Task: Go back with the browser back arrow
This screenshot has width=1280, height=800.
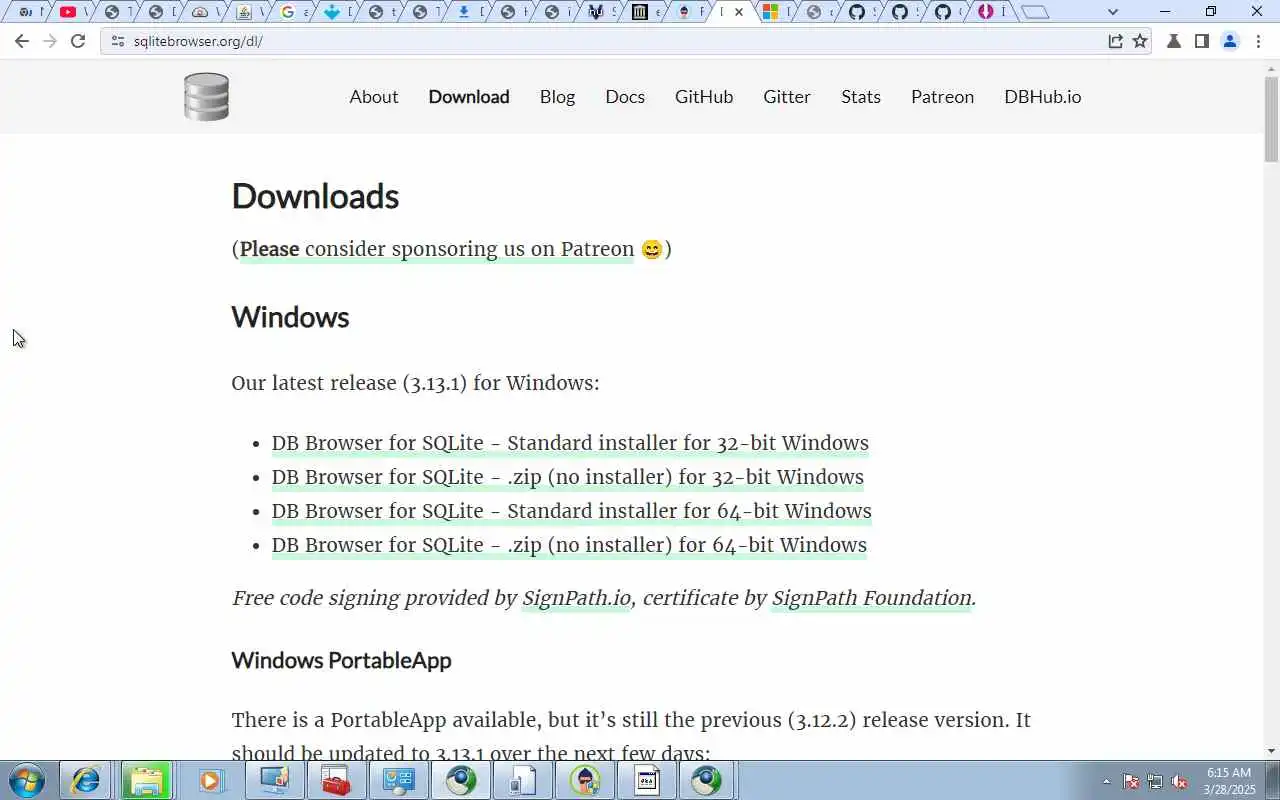Action: (22, 41)
